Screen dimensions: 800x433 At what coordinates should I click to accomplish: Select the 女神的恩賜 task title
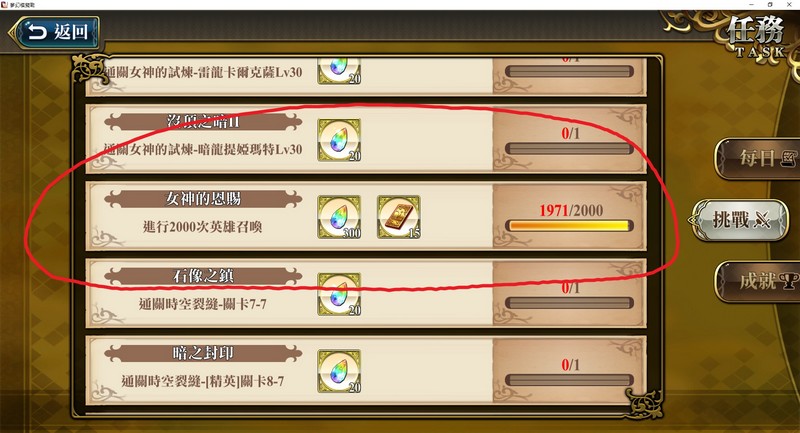203,199
